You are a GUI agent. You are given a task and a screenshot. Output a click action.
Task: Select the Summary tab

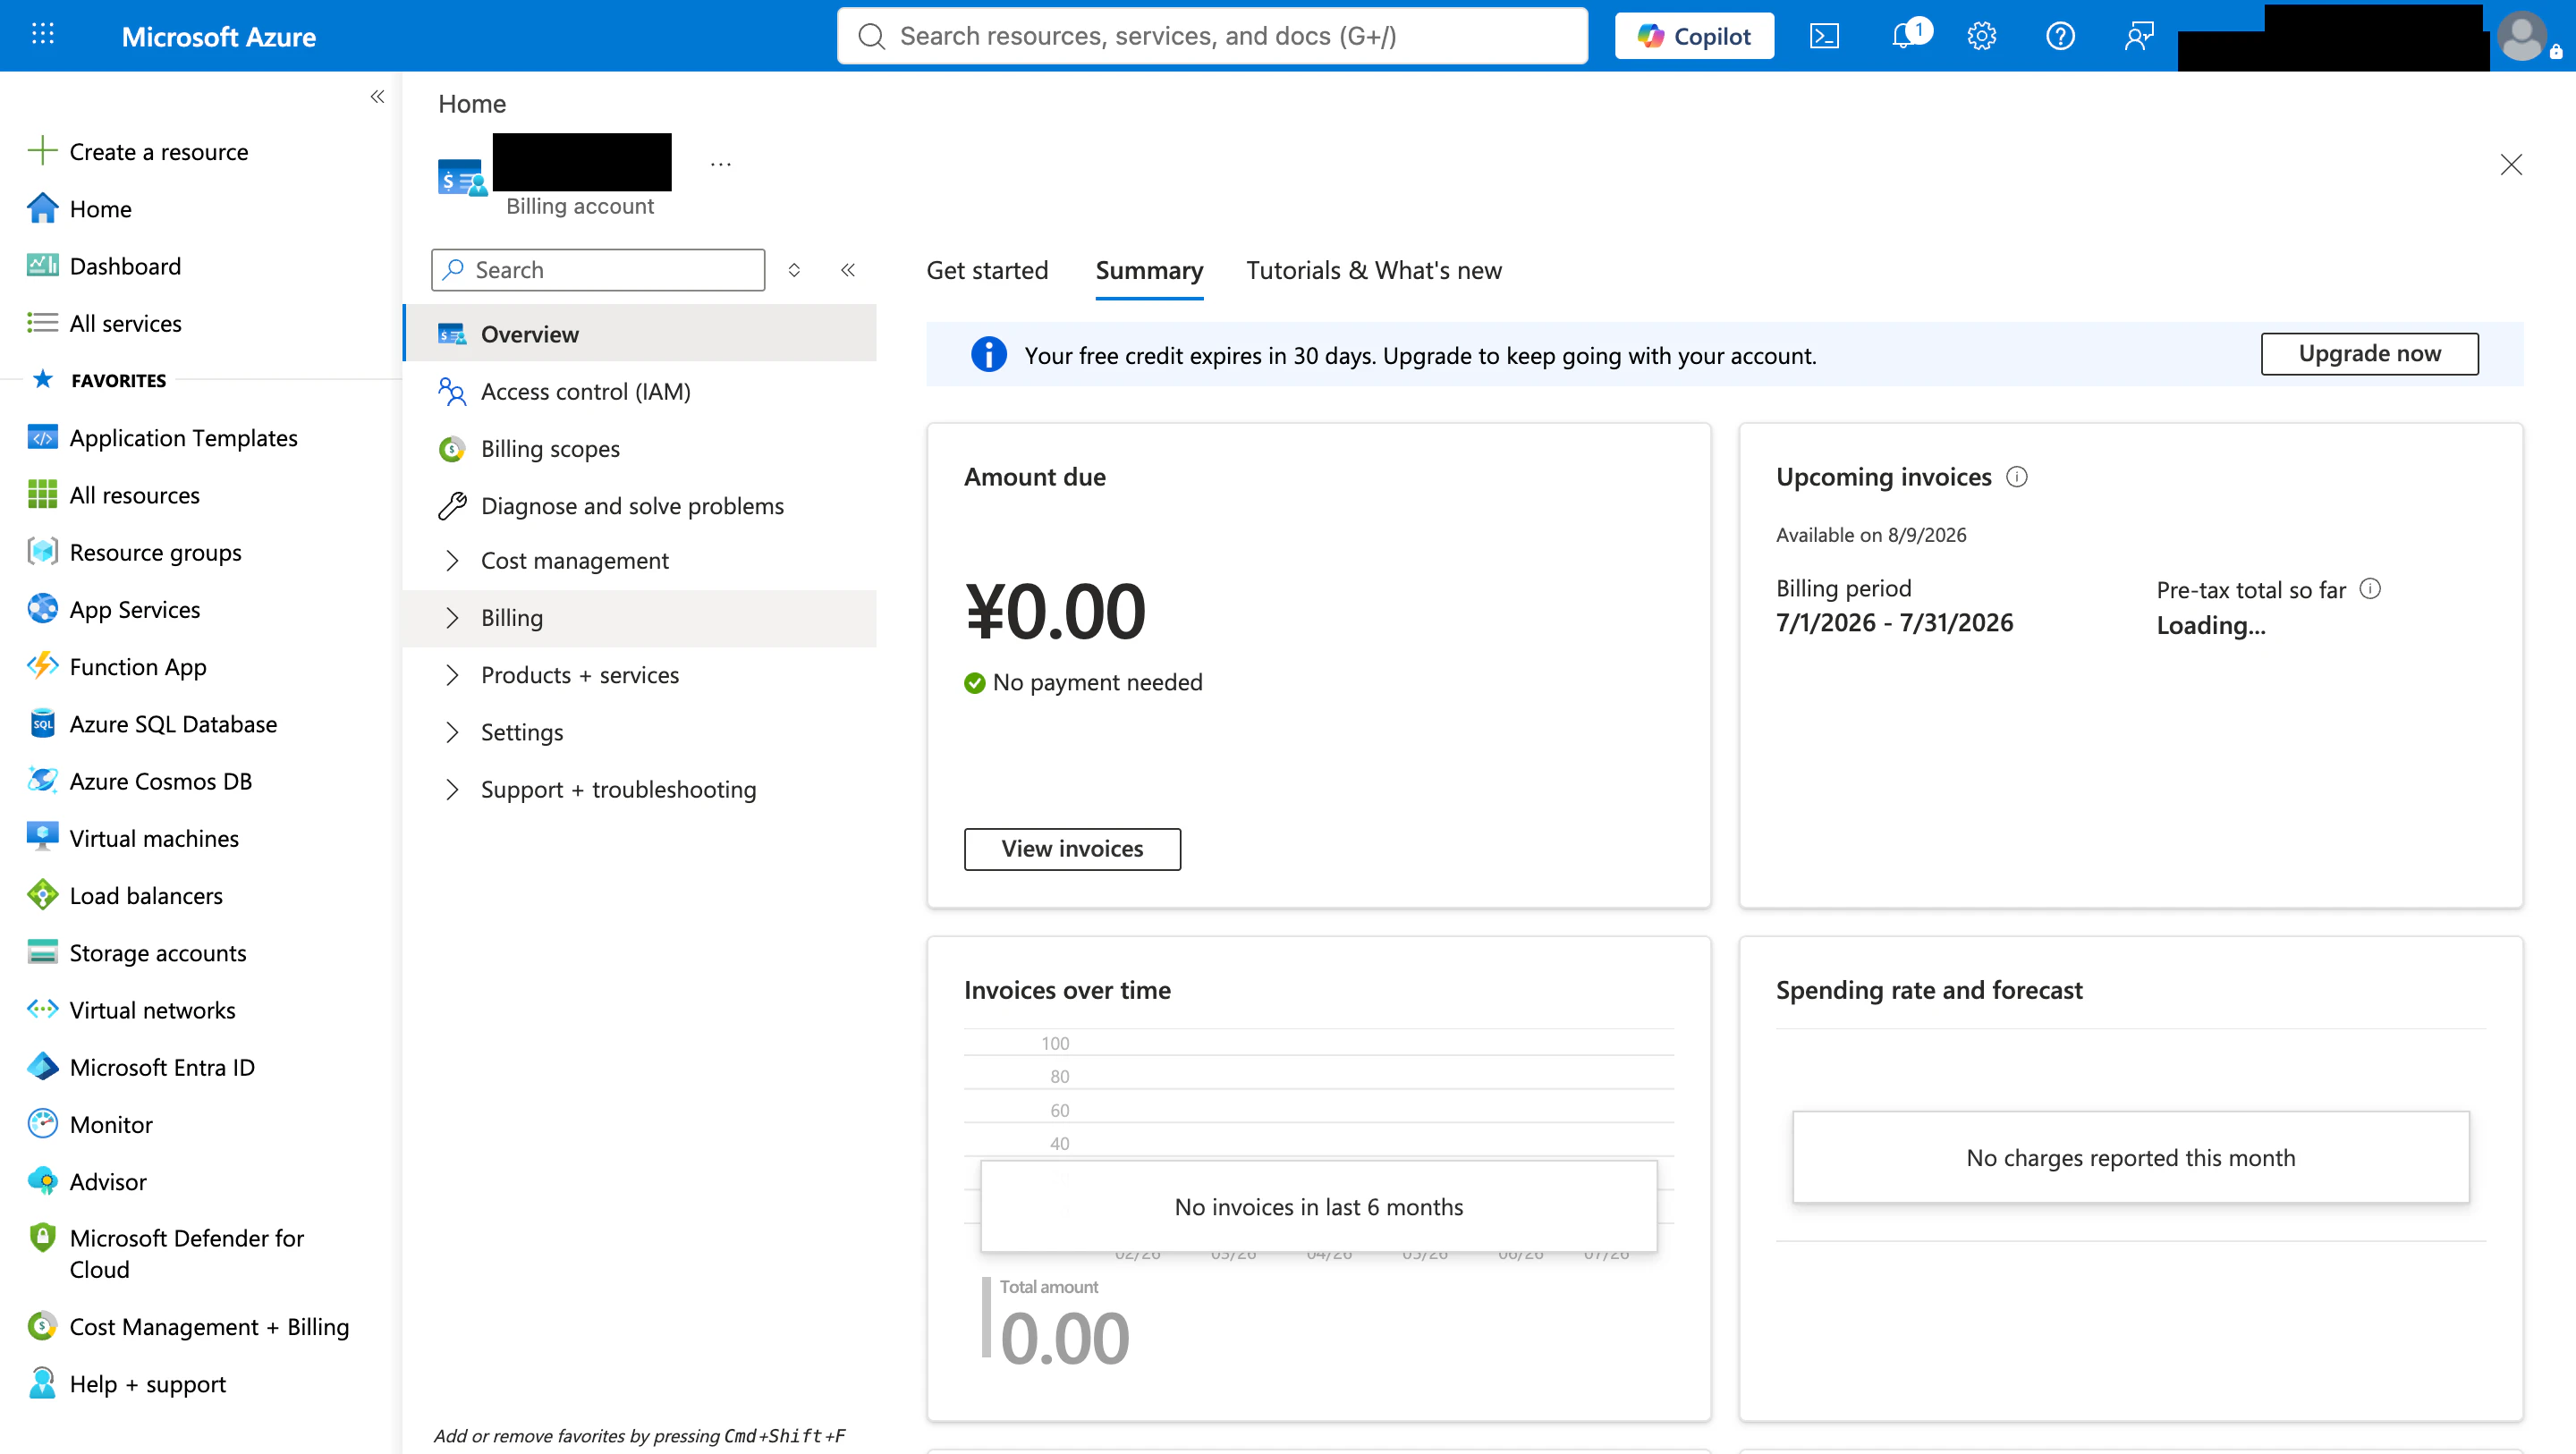1149,270
